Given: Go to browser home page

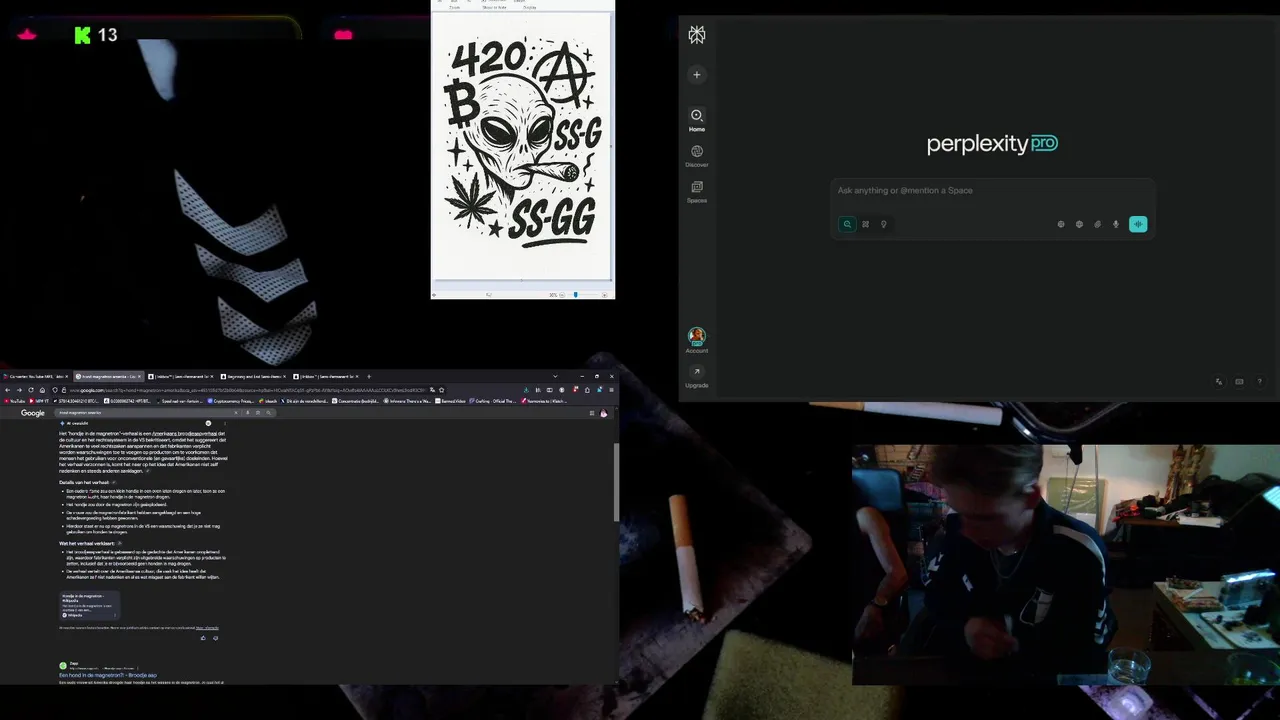Looking at the screenshot, I should (x=42, y=390).
